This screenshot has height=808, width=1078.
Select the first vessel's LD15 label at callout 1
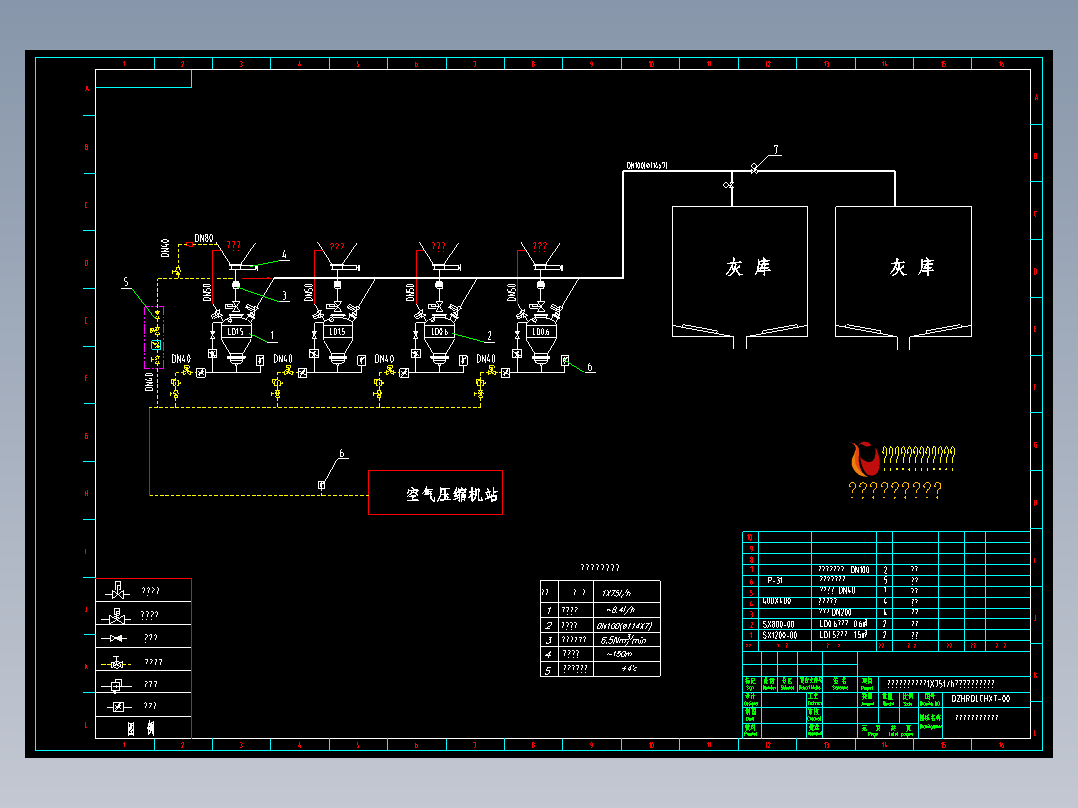tap(236, 331)
